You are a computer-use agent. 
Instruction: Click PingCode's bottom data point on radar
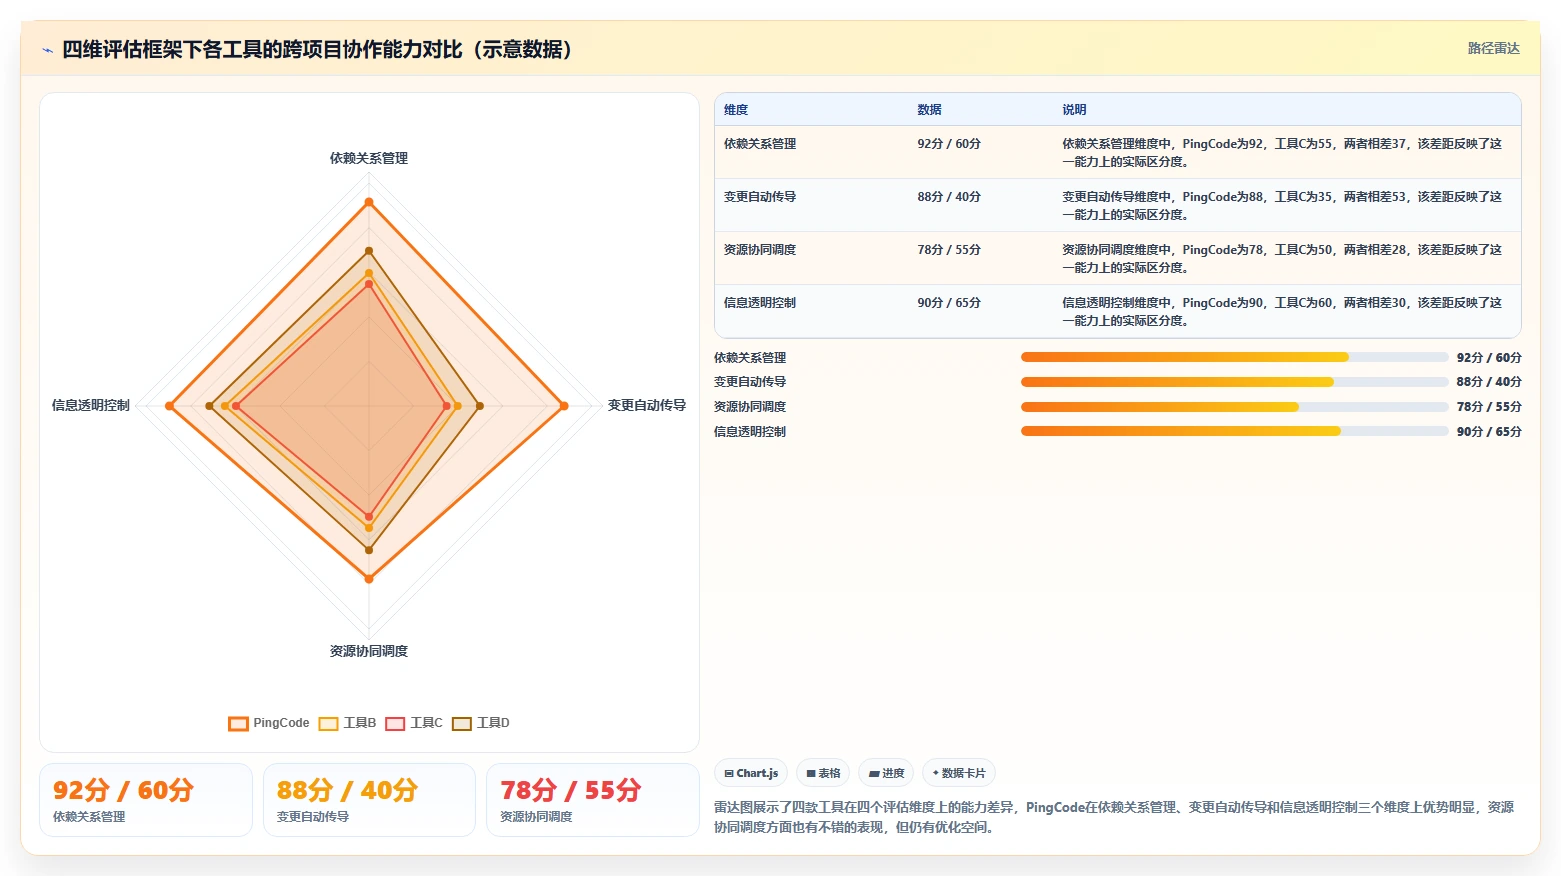(369, 579)
